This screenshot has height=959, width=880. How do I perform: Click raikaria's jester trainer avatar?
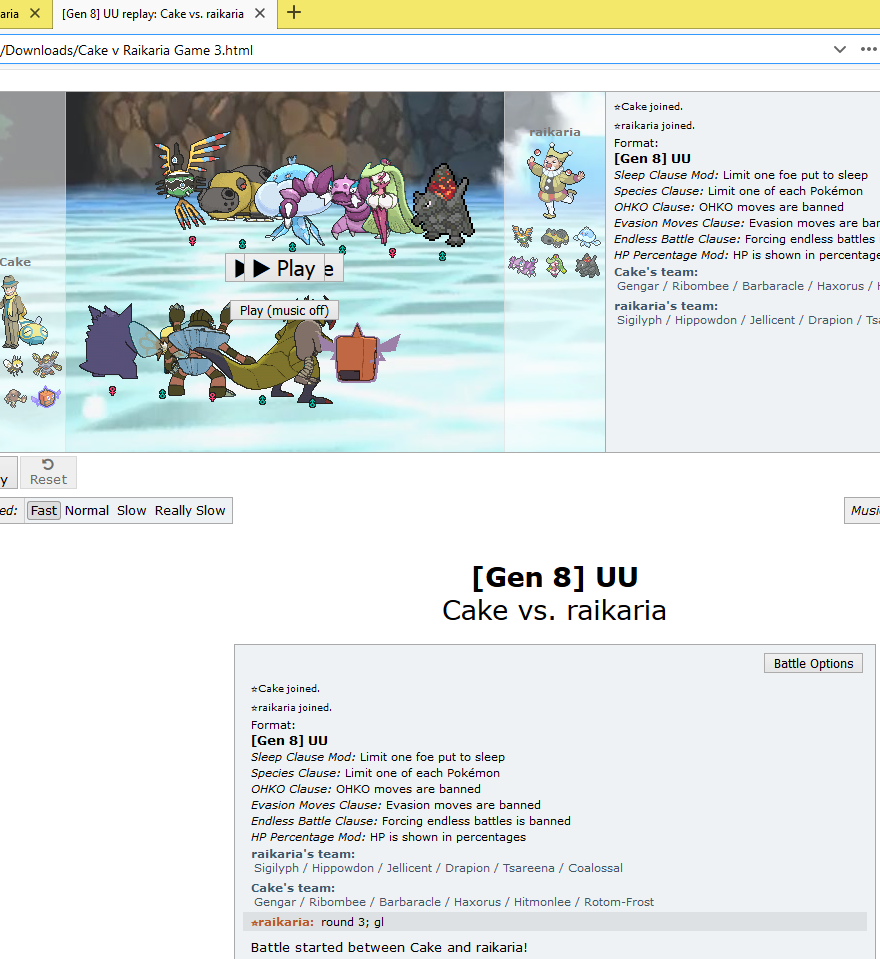tap(554, 181)
